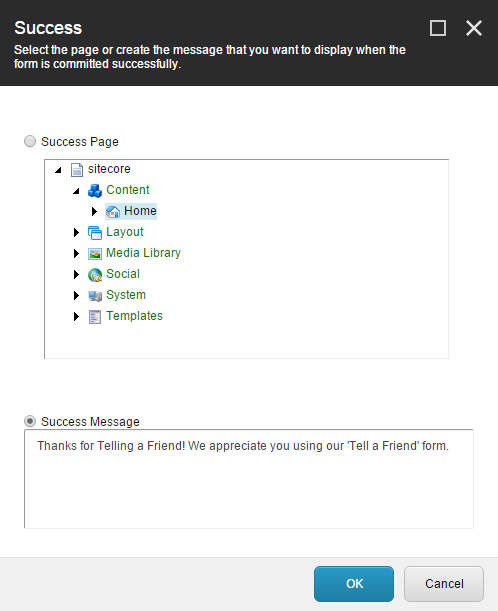Click the Home house icon
This screenshot has height=611, width=498.
pyautogui.click(x=113, y=212)
